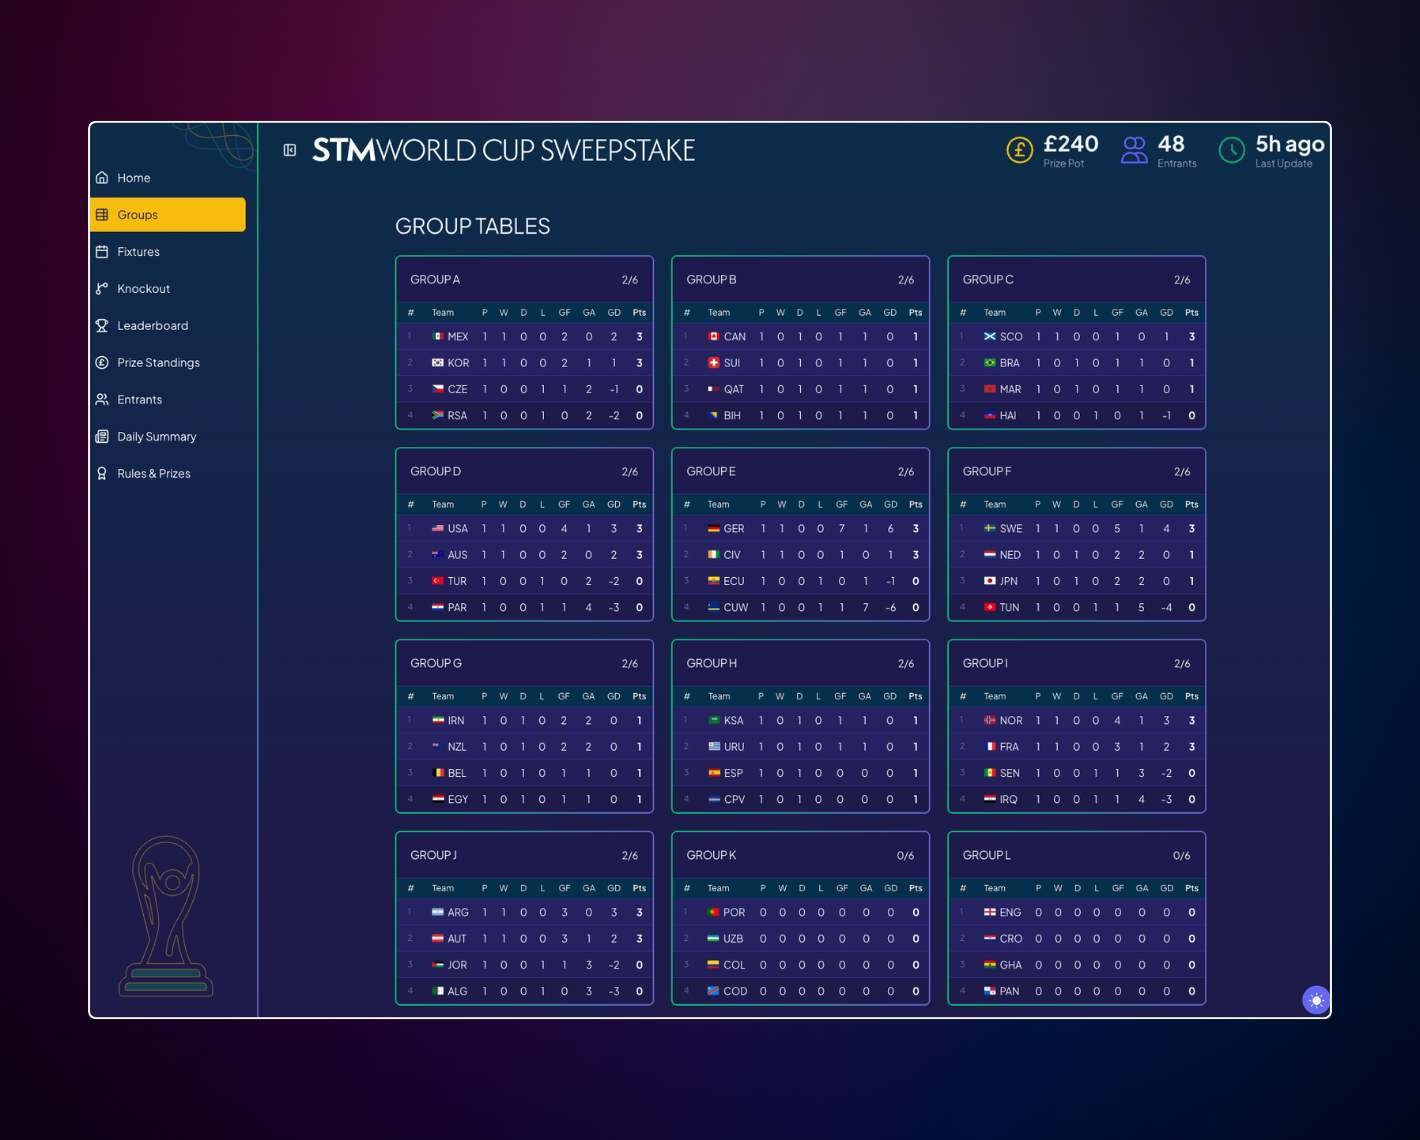The height and width of the screenshot is (1140, 1420).
Task: Click the Home house icon
Action: click(x=102, y=178)
